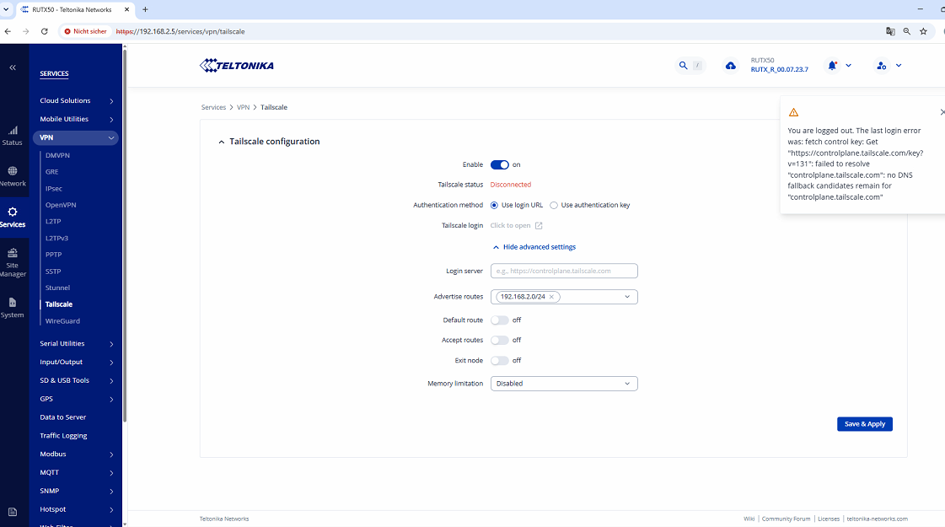The height and width of the screenshot is (527, 945).
Task: Remove the 192.168.2.0/24 route tag
Action: point(551,297)
